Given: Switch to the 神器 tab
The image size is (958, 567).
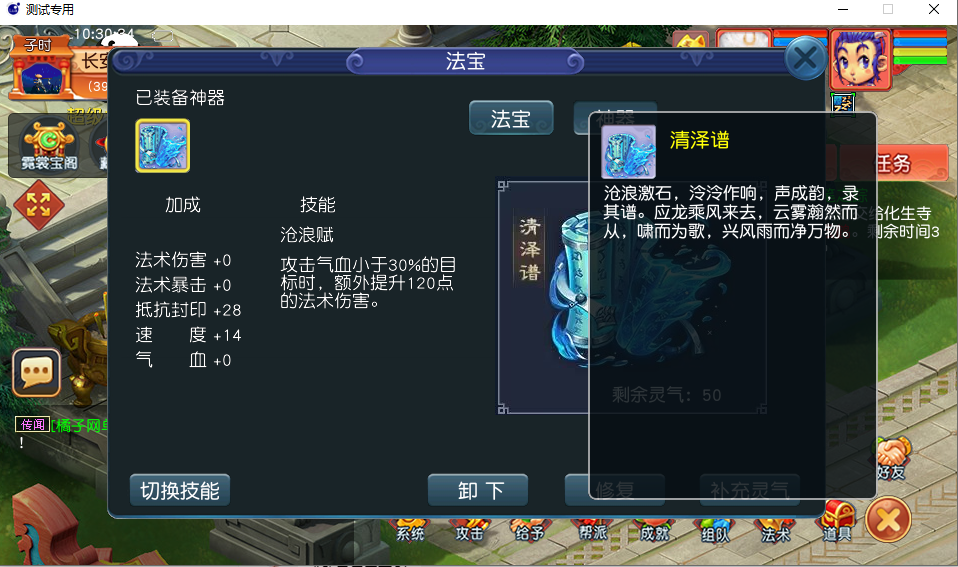Looking at the screenshot, I should tap(615, 118).
